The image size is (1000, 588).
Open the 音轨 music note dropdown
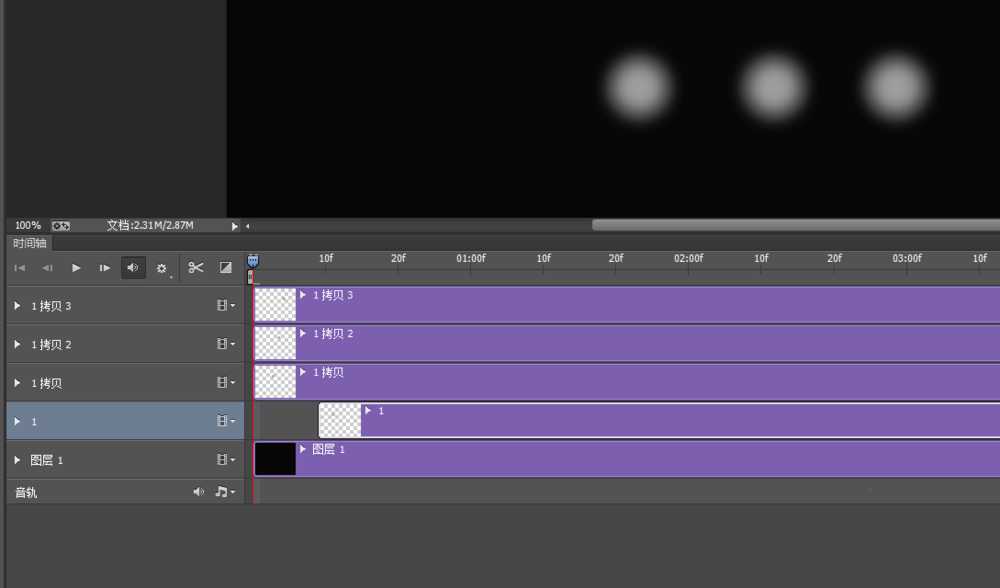[225, 492]
